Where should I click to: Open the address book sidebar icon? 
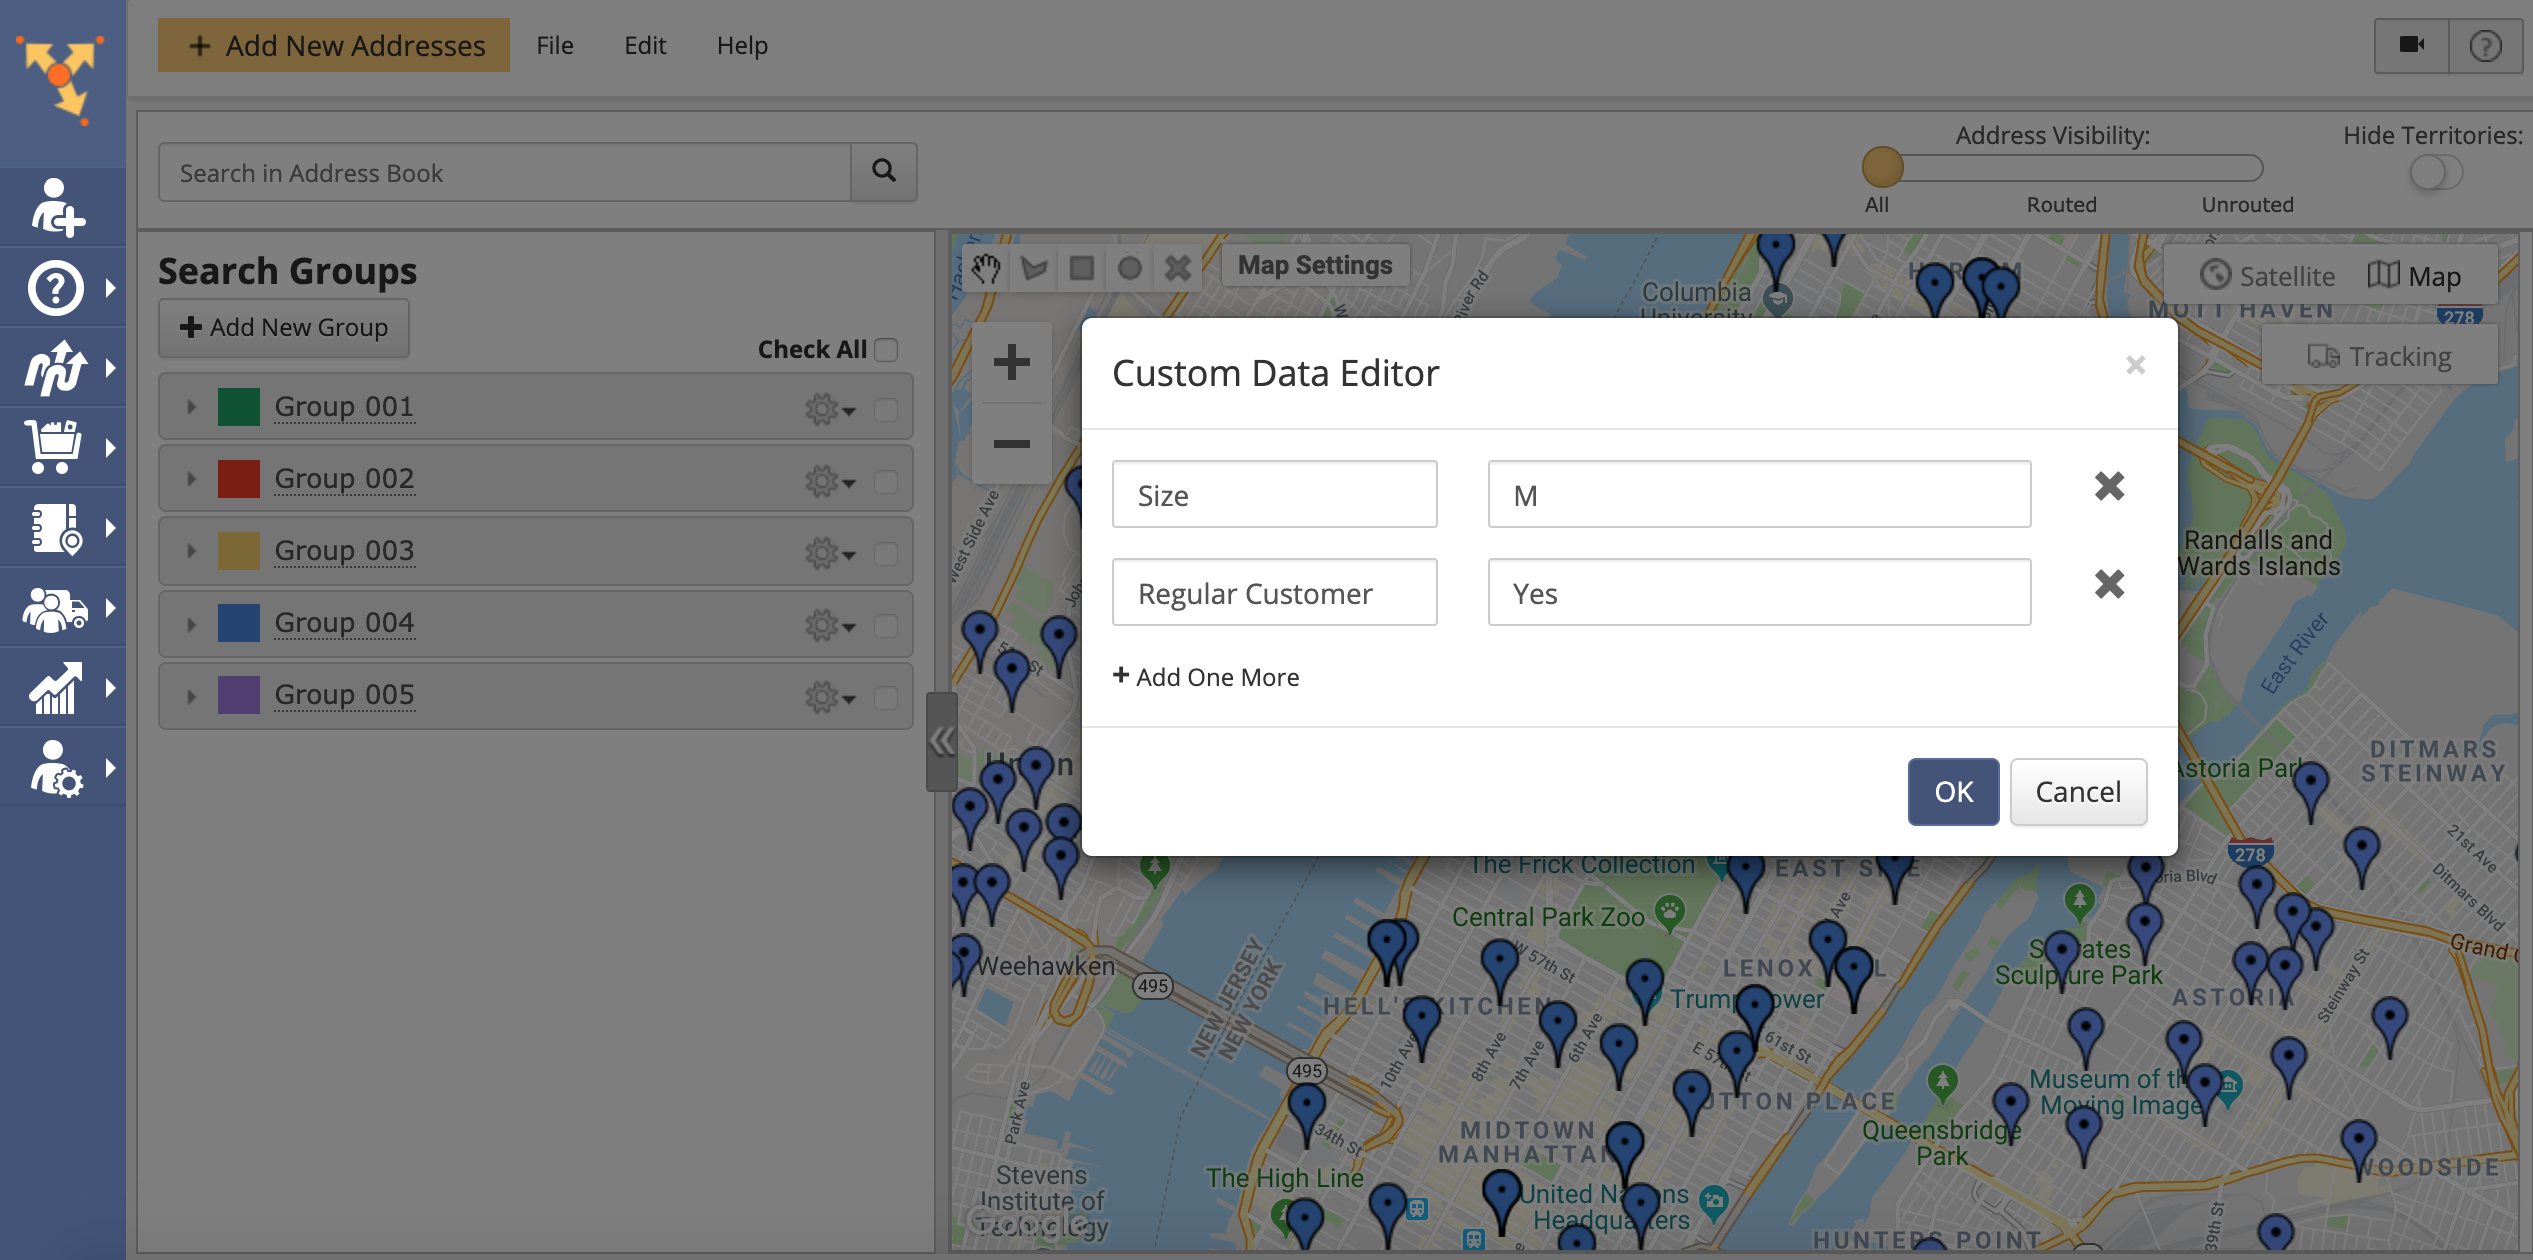[x=56, y=528]
